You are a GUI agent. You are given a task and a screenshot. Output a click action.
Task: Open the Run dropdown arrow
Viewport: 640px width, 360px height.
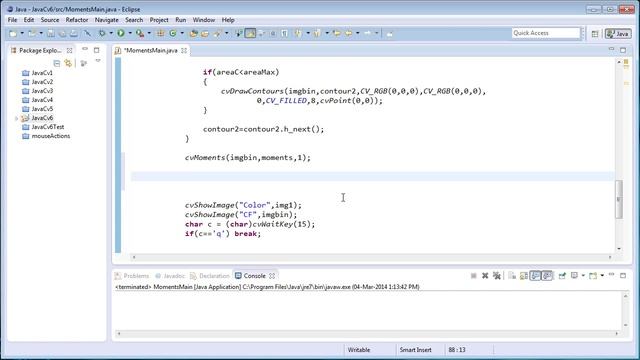point(130,33)
